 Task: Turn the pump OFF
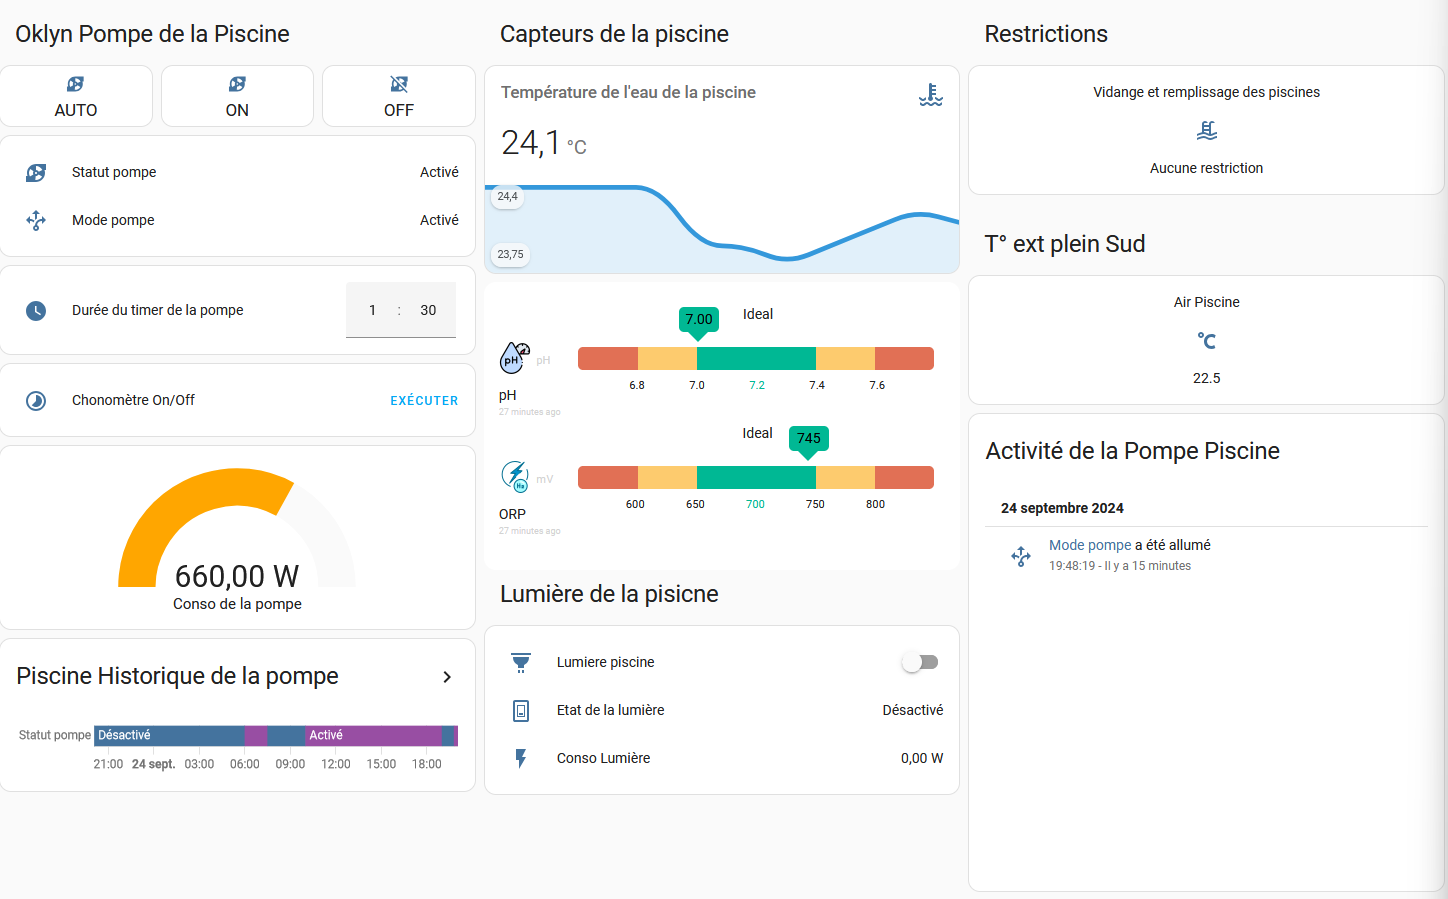[398, 96]
